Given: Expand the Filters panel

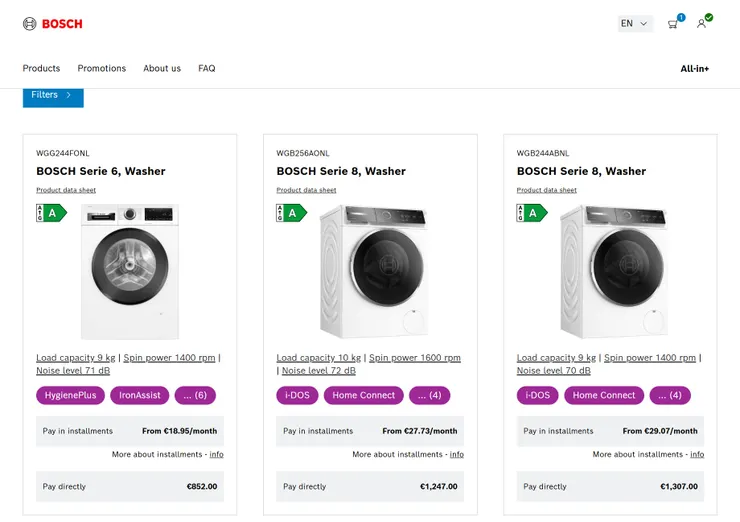Looking at the screenshot, I should coord(53,95).
